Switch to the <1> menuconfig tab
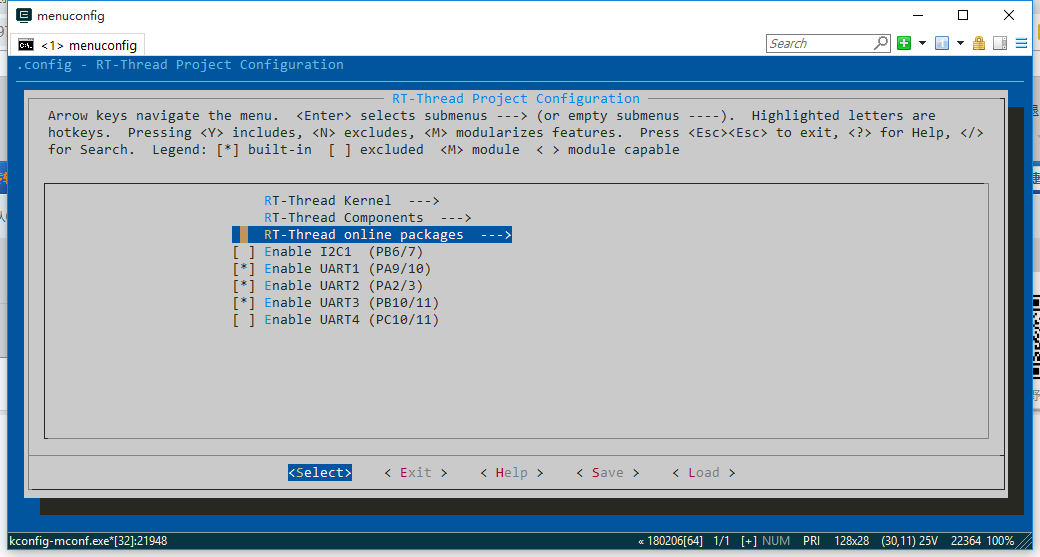This screenshot has width=1040, height=557. coord(78,45)
